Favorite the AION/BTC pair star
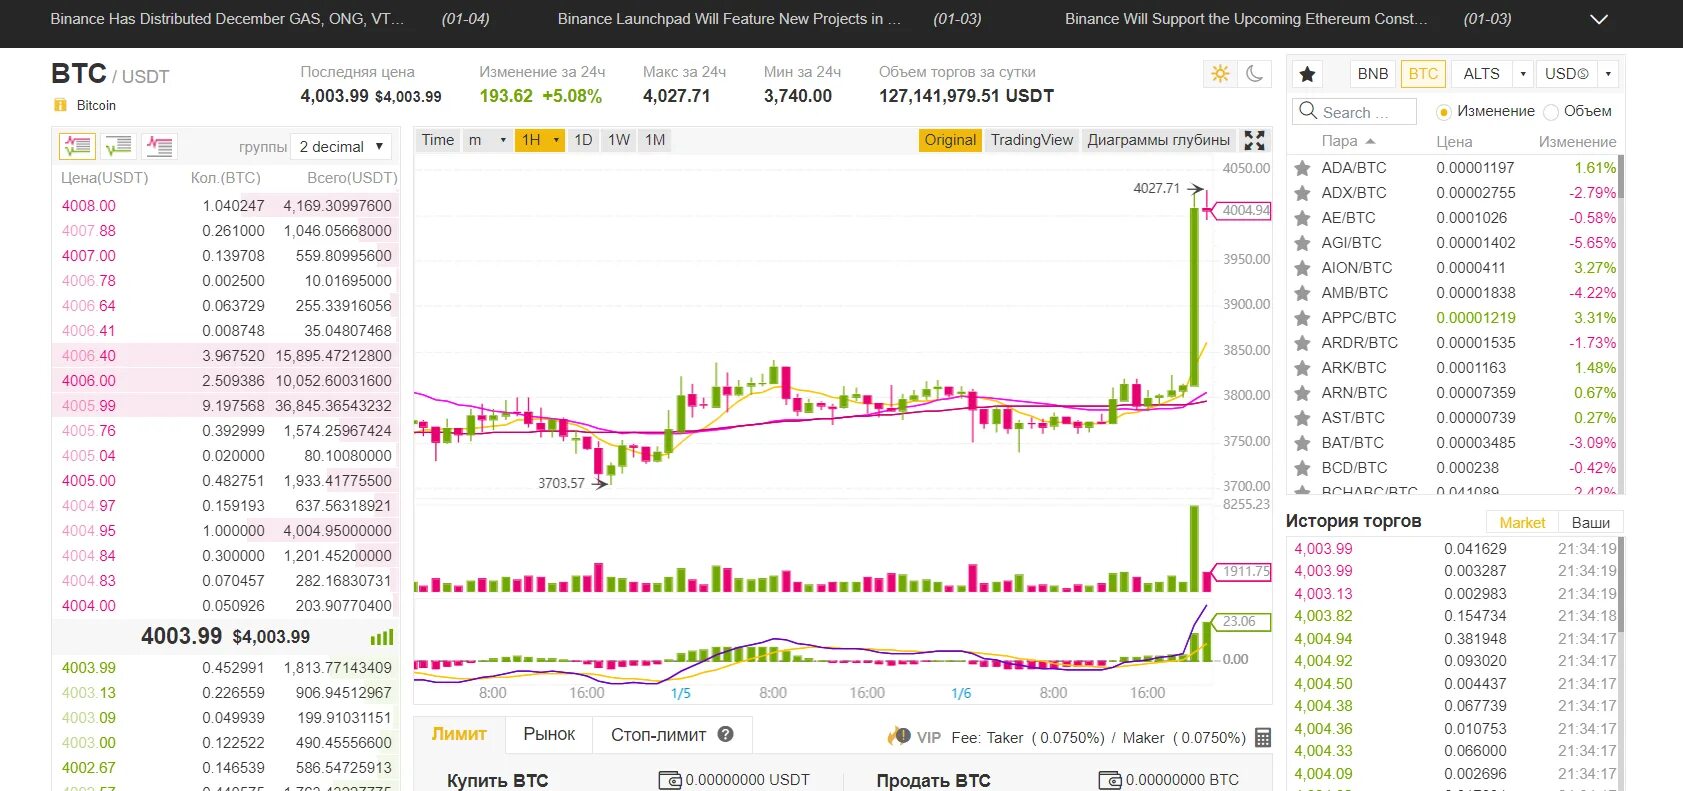 1302,268
